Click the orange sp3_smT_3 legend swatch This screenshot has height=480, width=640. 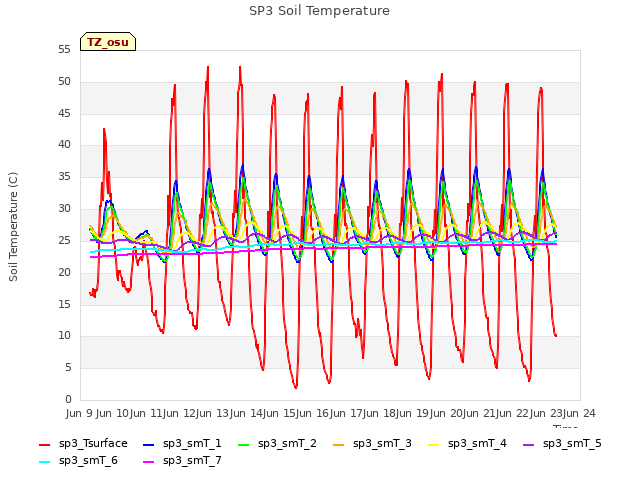(x=339, y=444)
